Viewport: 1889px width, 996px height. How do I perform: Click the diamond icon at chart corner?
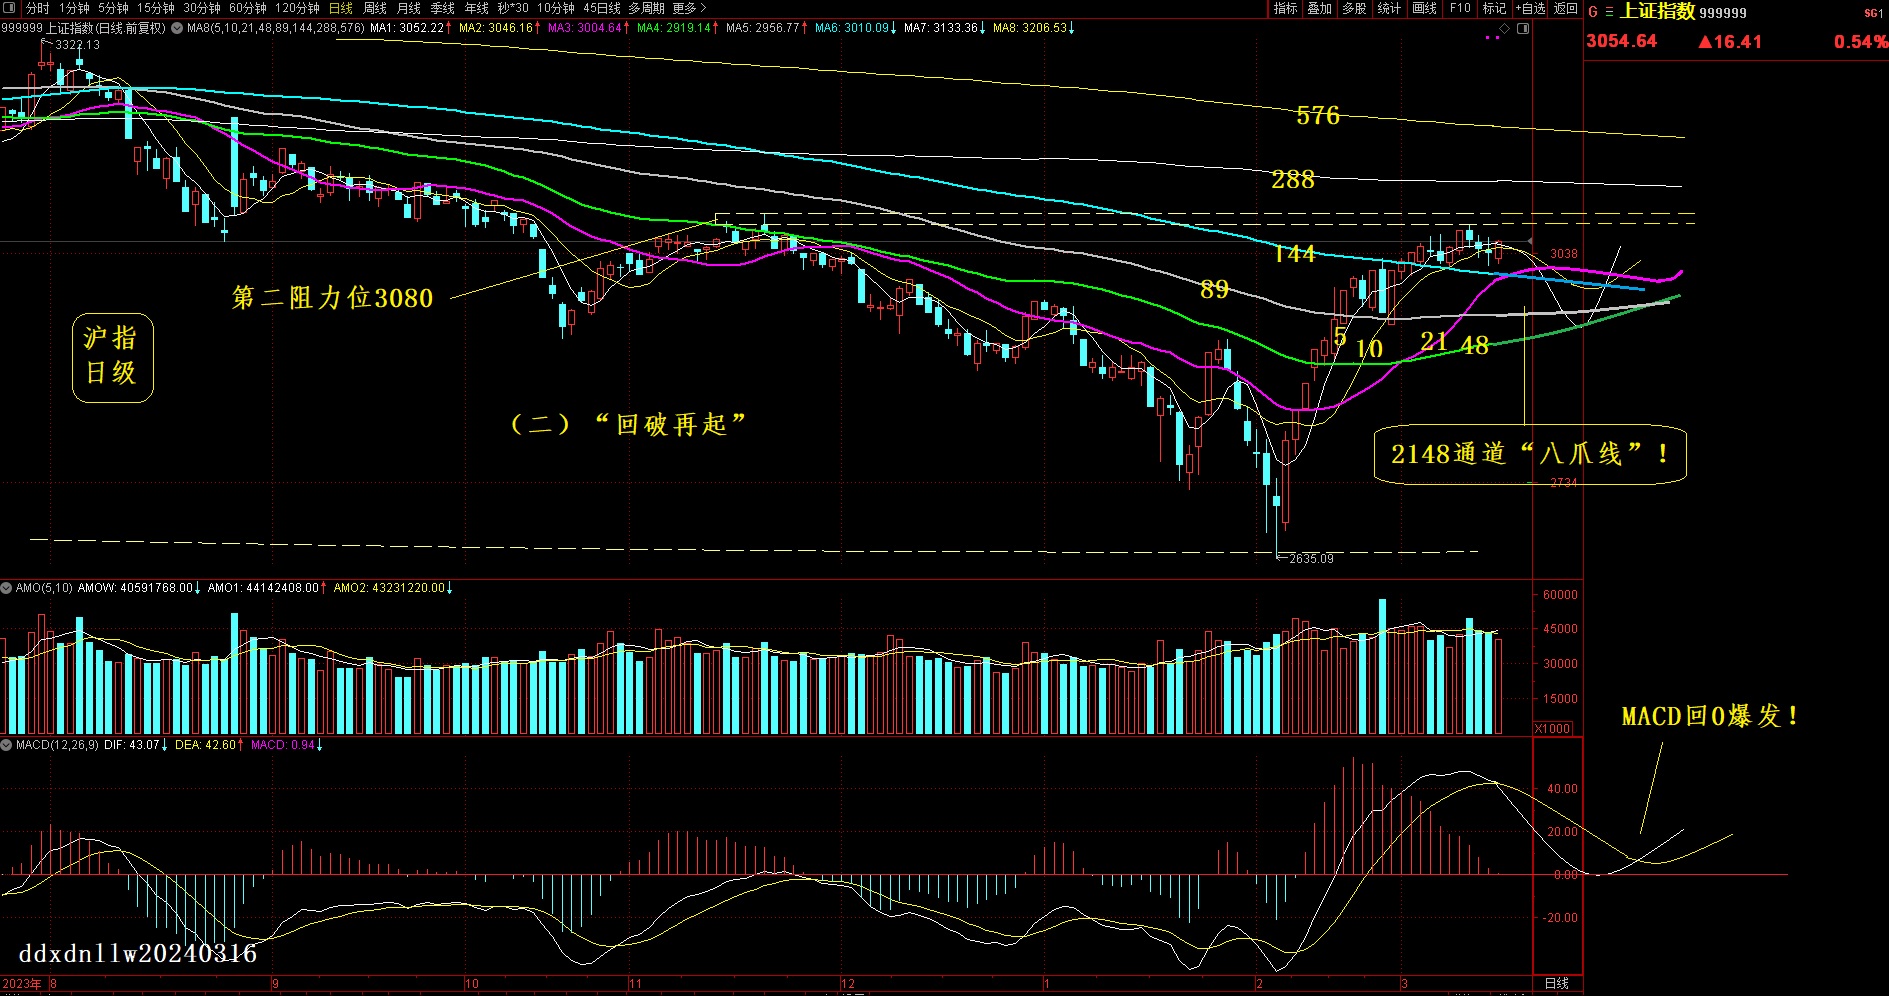pyautogui.click(x=1504, y=28)
